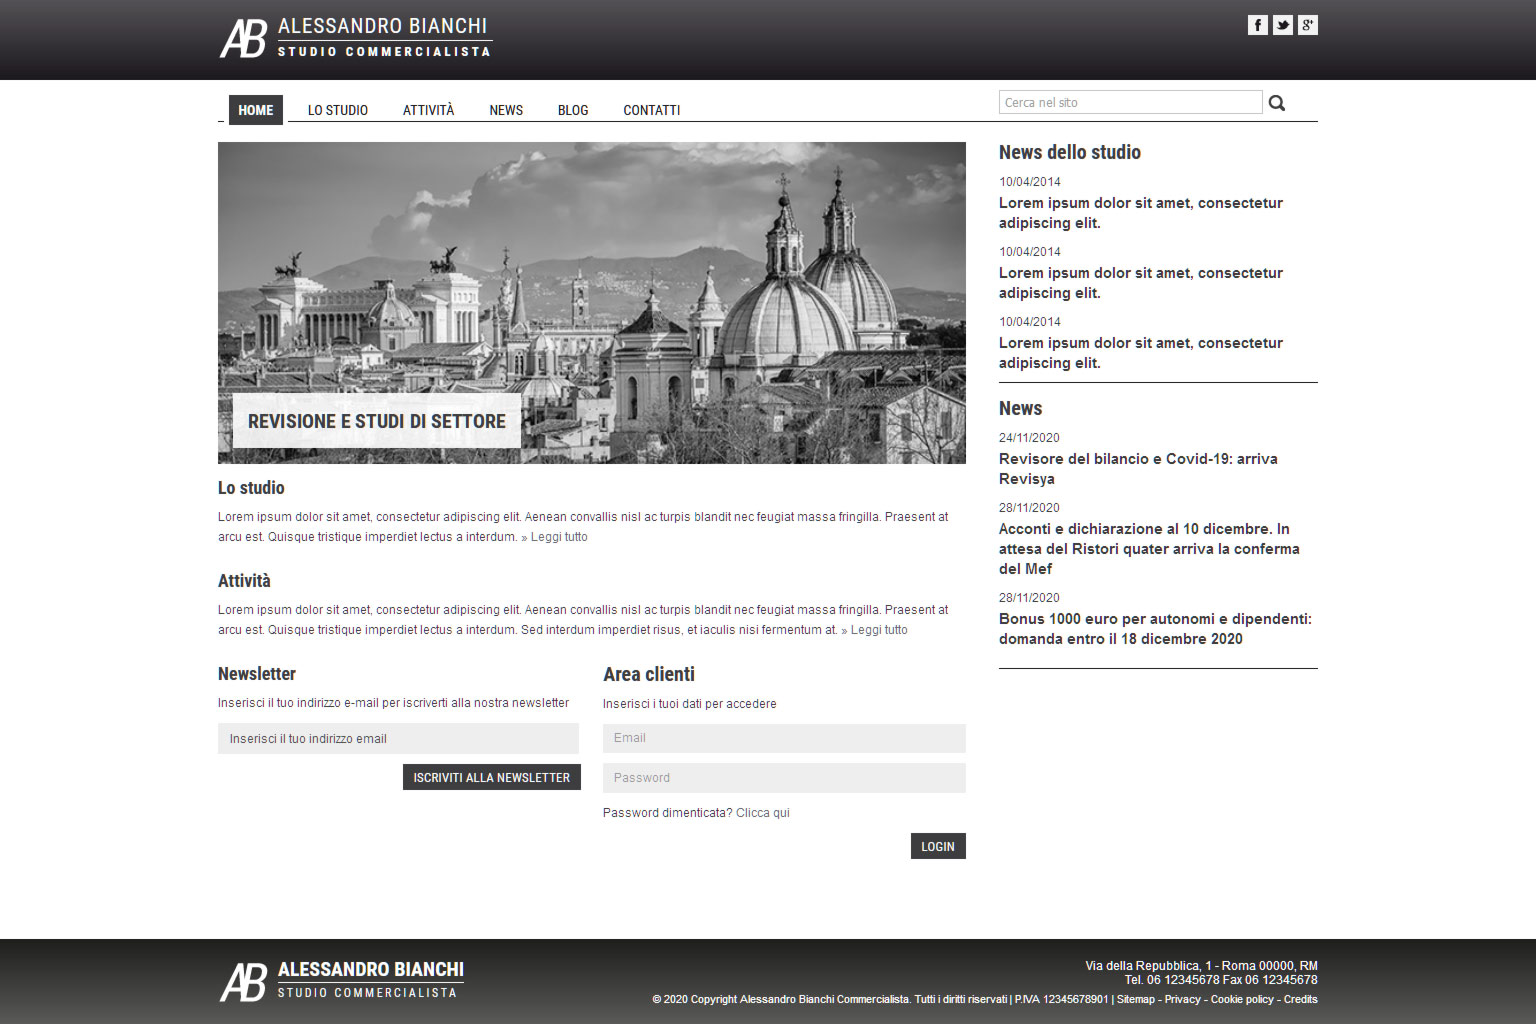The height and width of the screenshot is (1024, 1536).
Task: Open the Facebook social icon
Action: coord(1257,25)
